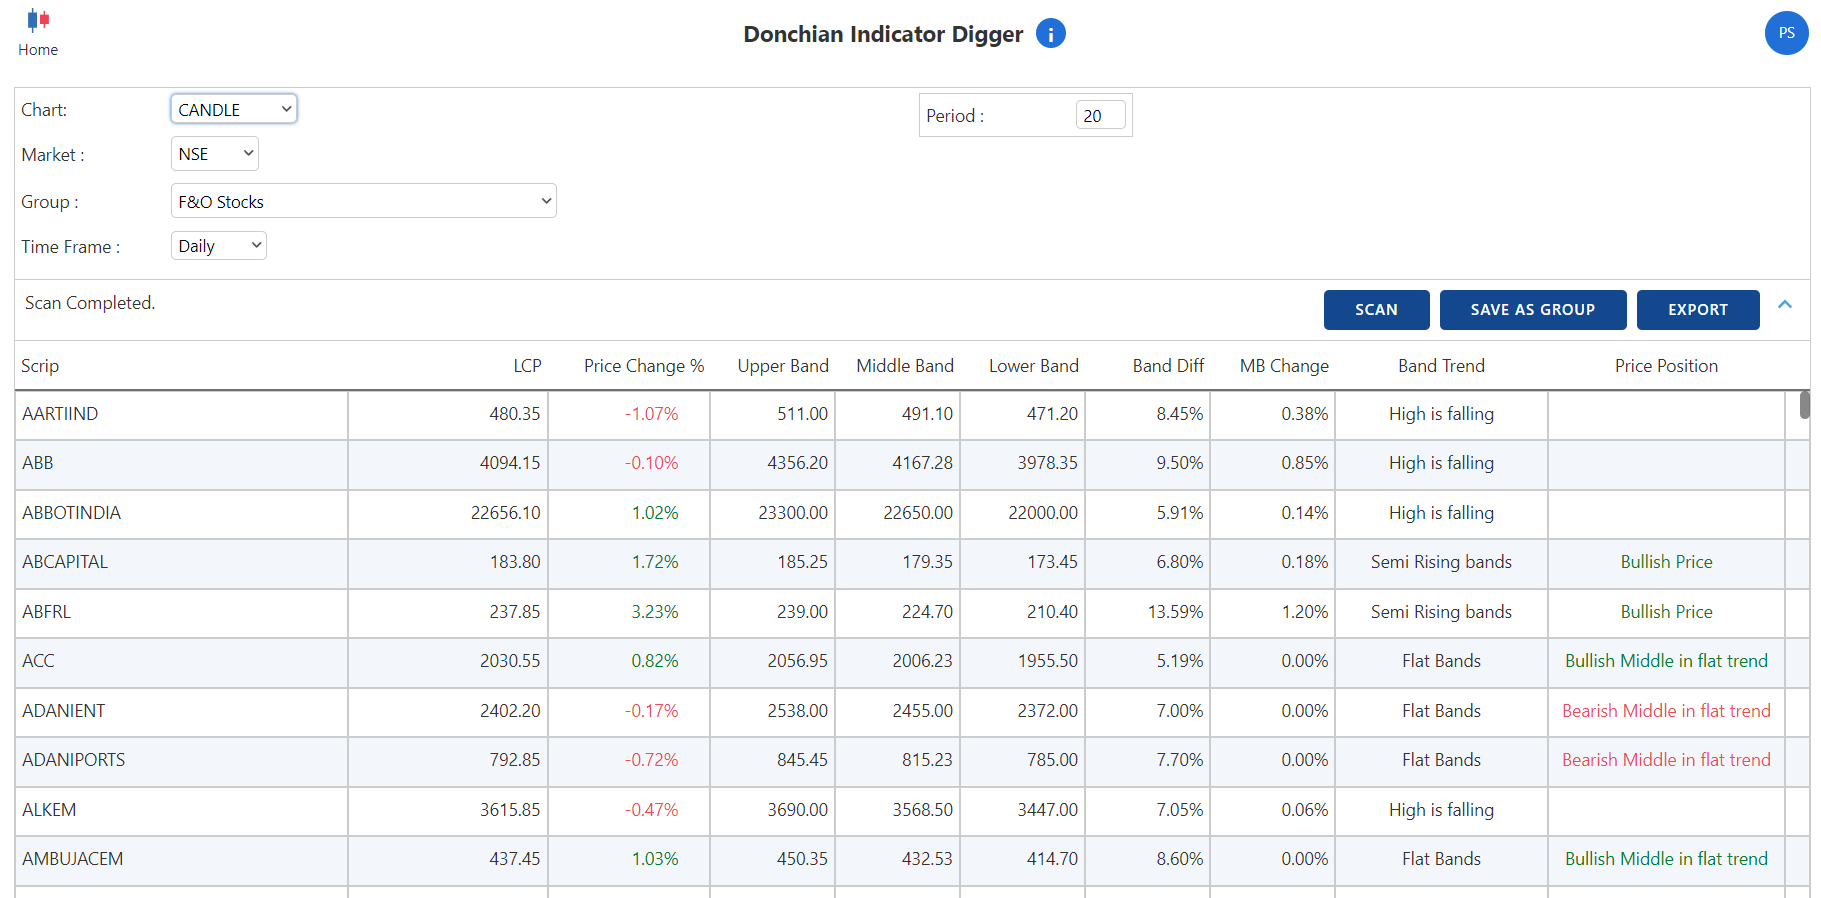
Task: Collapse the scan settings panel chevron
Action: 1785,305
